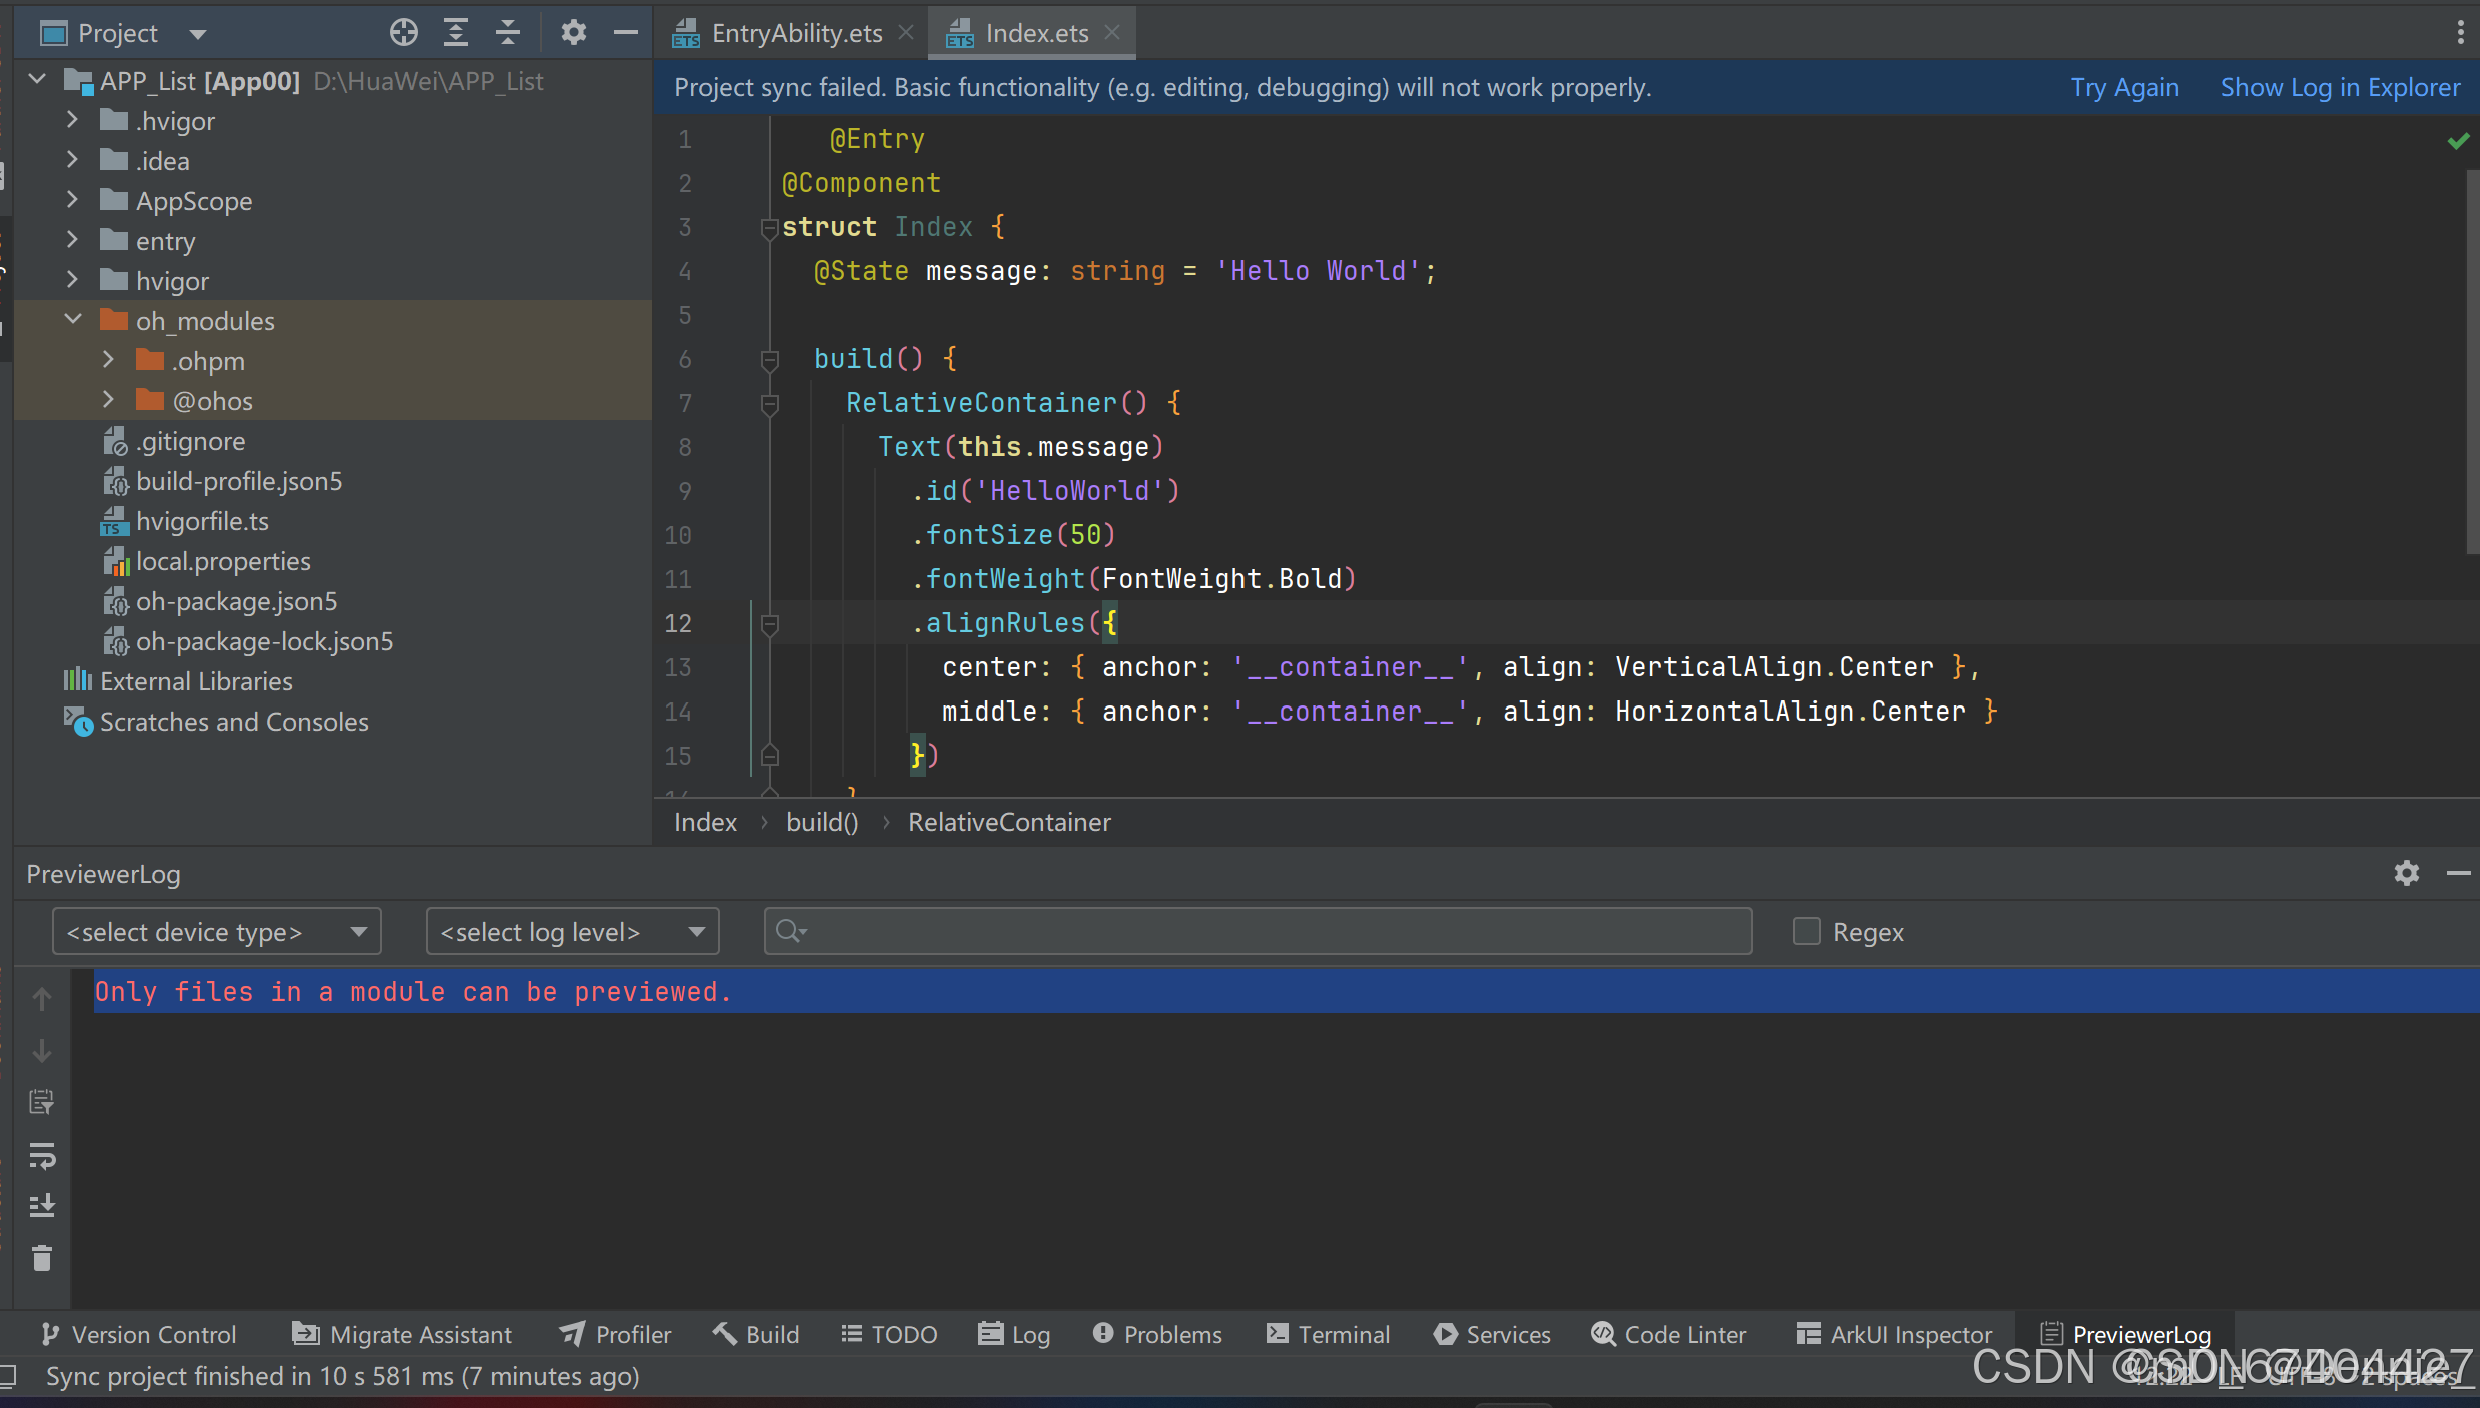Expand all nodes in the Project tree
2480x1408 pixels.
click(456, 32)
